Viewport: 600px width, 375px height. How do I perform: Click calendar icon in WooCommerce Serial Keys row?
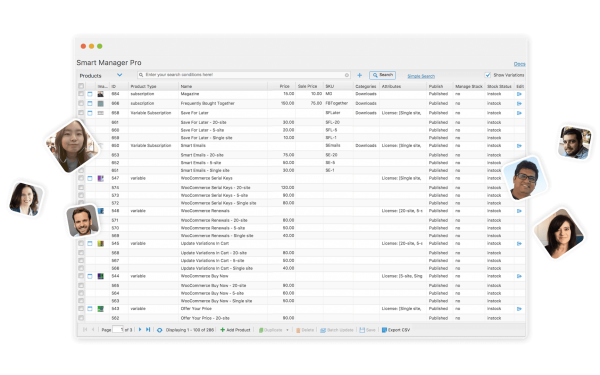click(90, 178)
